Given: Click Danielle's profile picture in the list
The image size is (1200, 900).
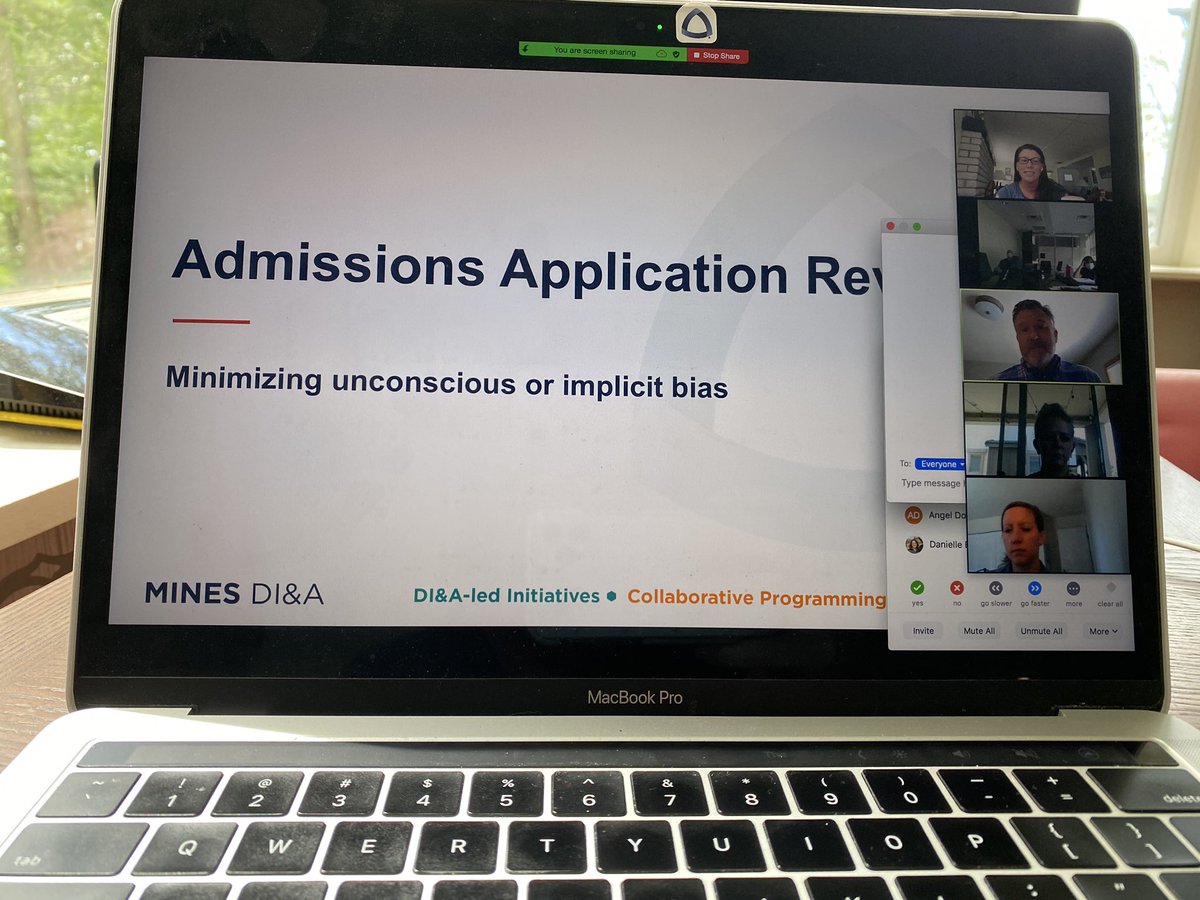Looking at the screenshot, I should (912, 545).
